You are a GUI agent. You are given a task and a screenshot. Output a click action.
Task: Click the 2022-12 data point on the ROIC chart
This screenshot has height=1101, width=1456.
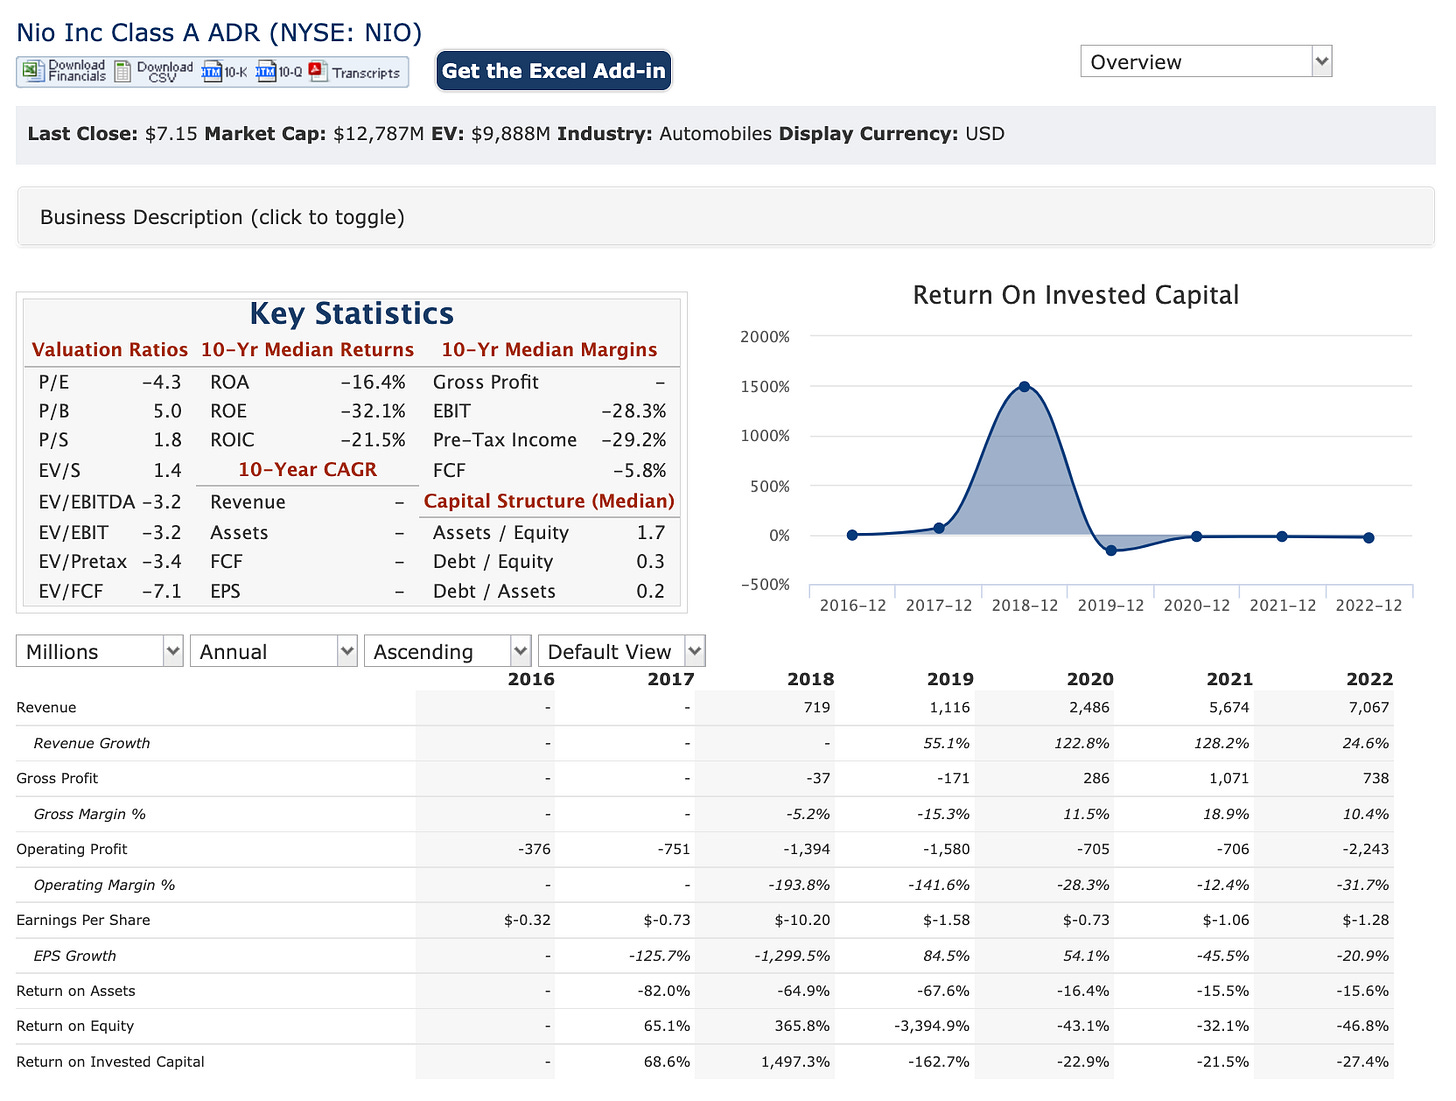click(x=1368, y=538)
